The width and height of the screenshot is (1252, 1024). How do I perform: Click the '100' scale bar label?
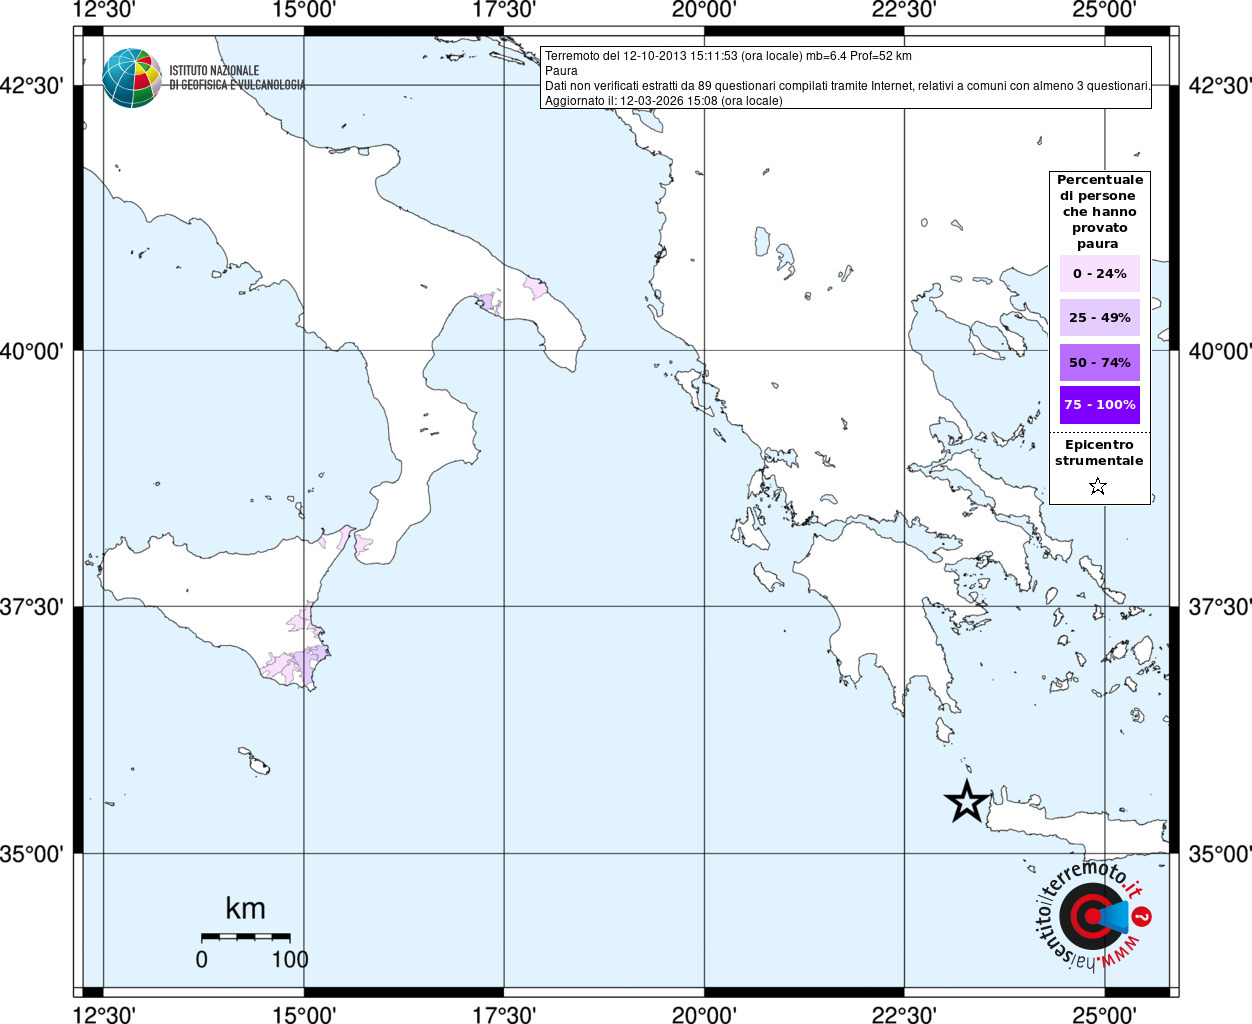coord(290,959)
